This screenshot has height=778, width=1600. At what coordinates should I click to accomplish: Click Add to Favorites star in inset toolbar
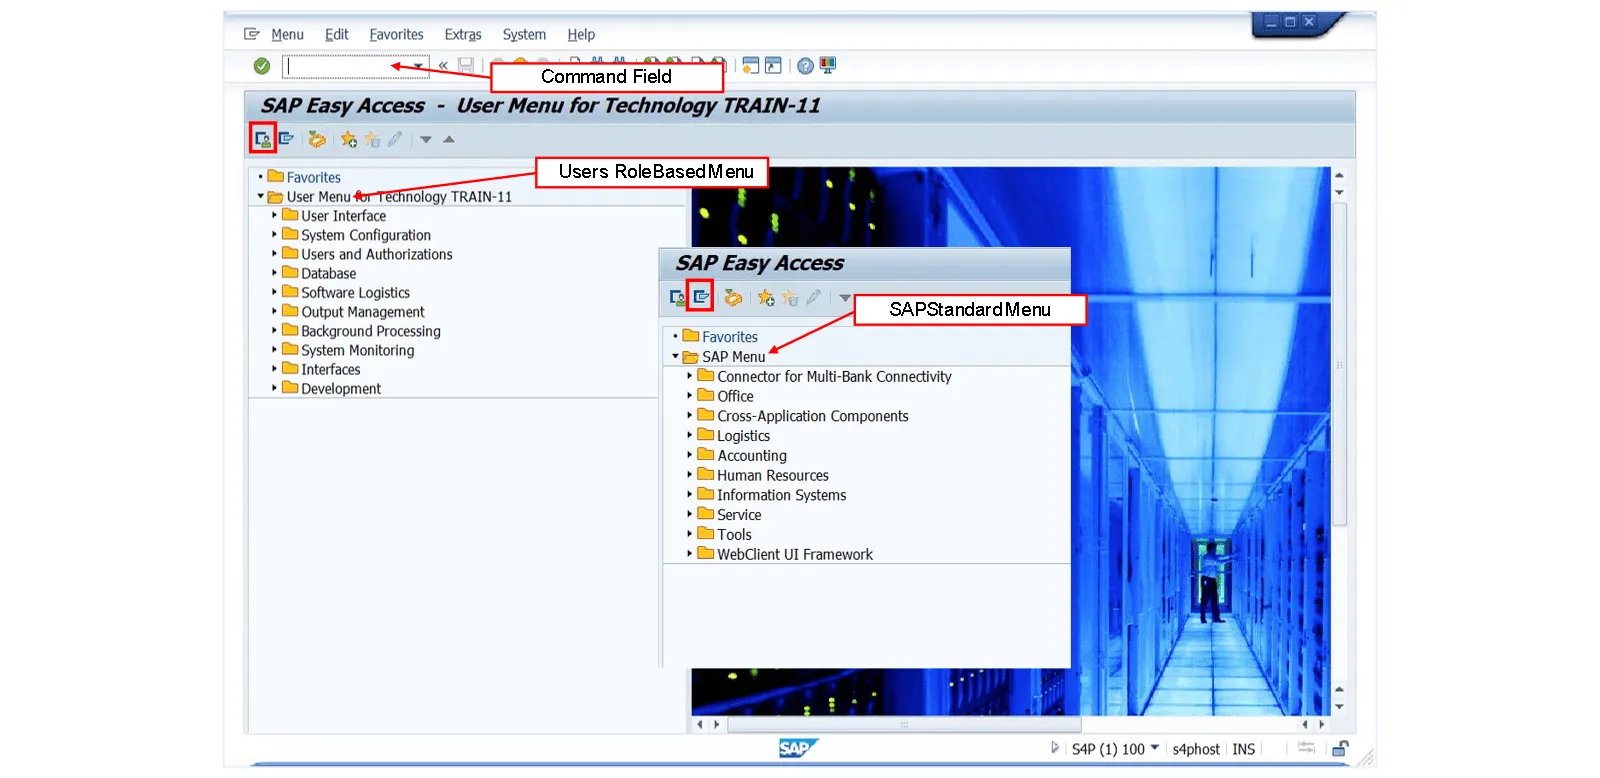[766, 298]
